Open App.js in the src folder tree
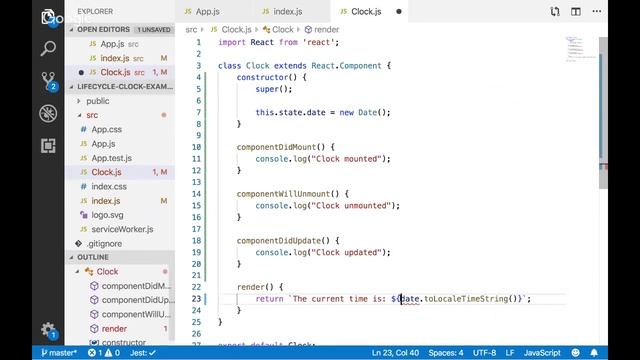This screenshot has width=640, height=360. [103, 144]
